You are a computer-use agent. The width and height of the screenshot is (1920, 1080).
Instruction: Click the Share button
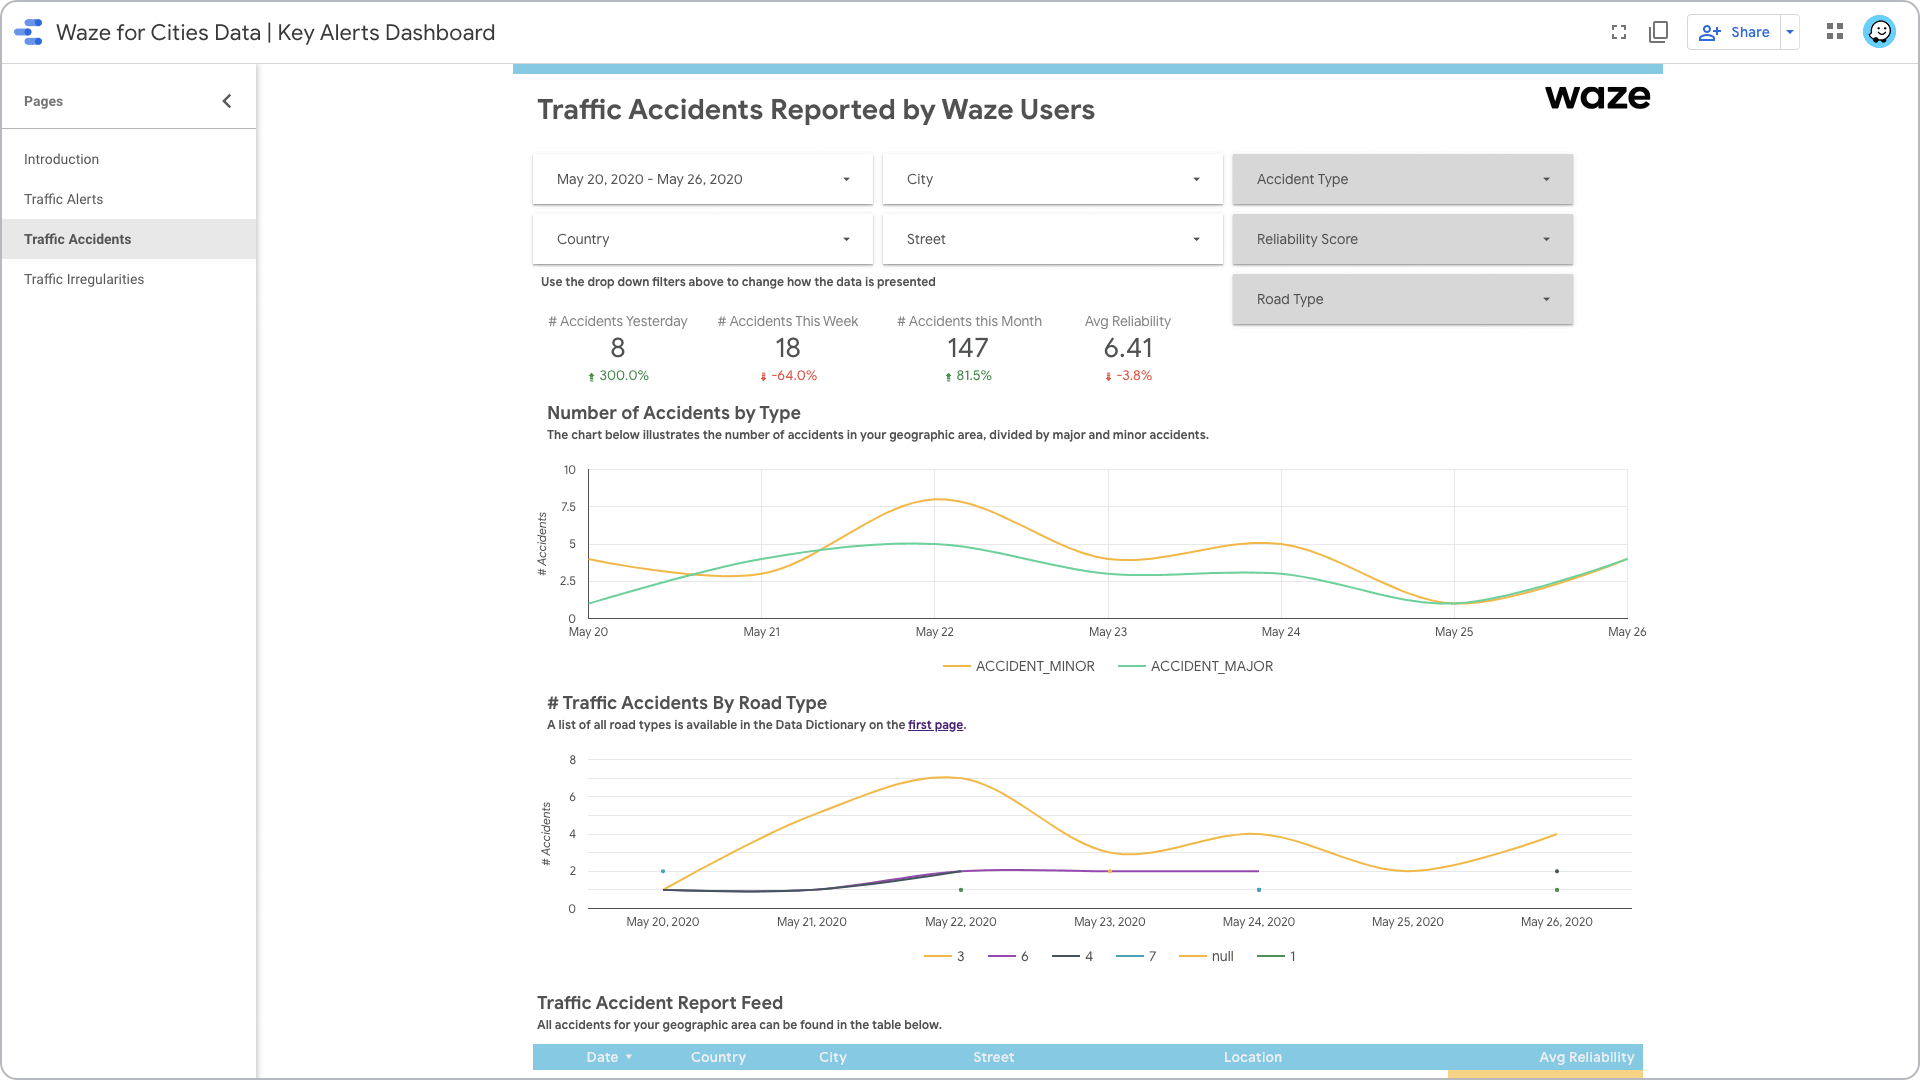pyautogui.click(x=1734, y=32)
